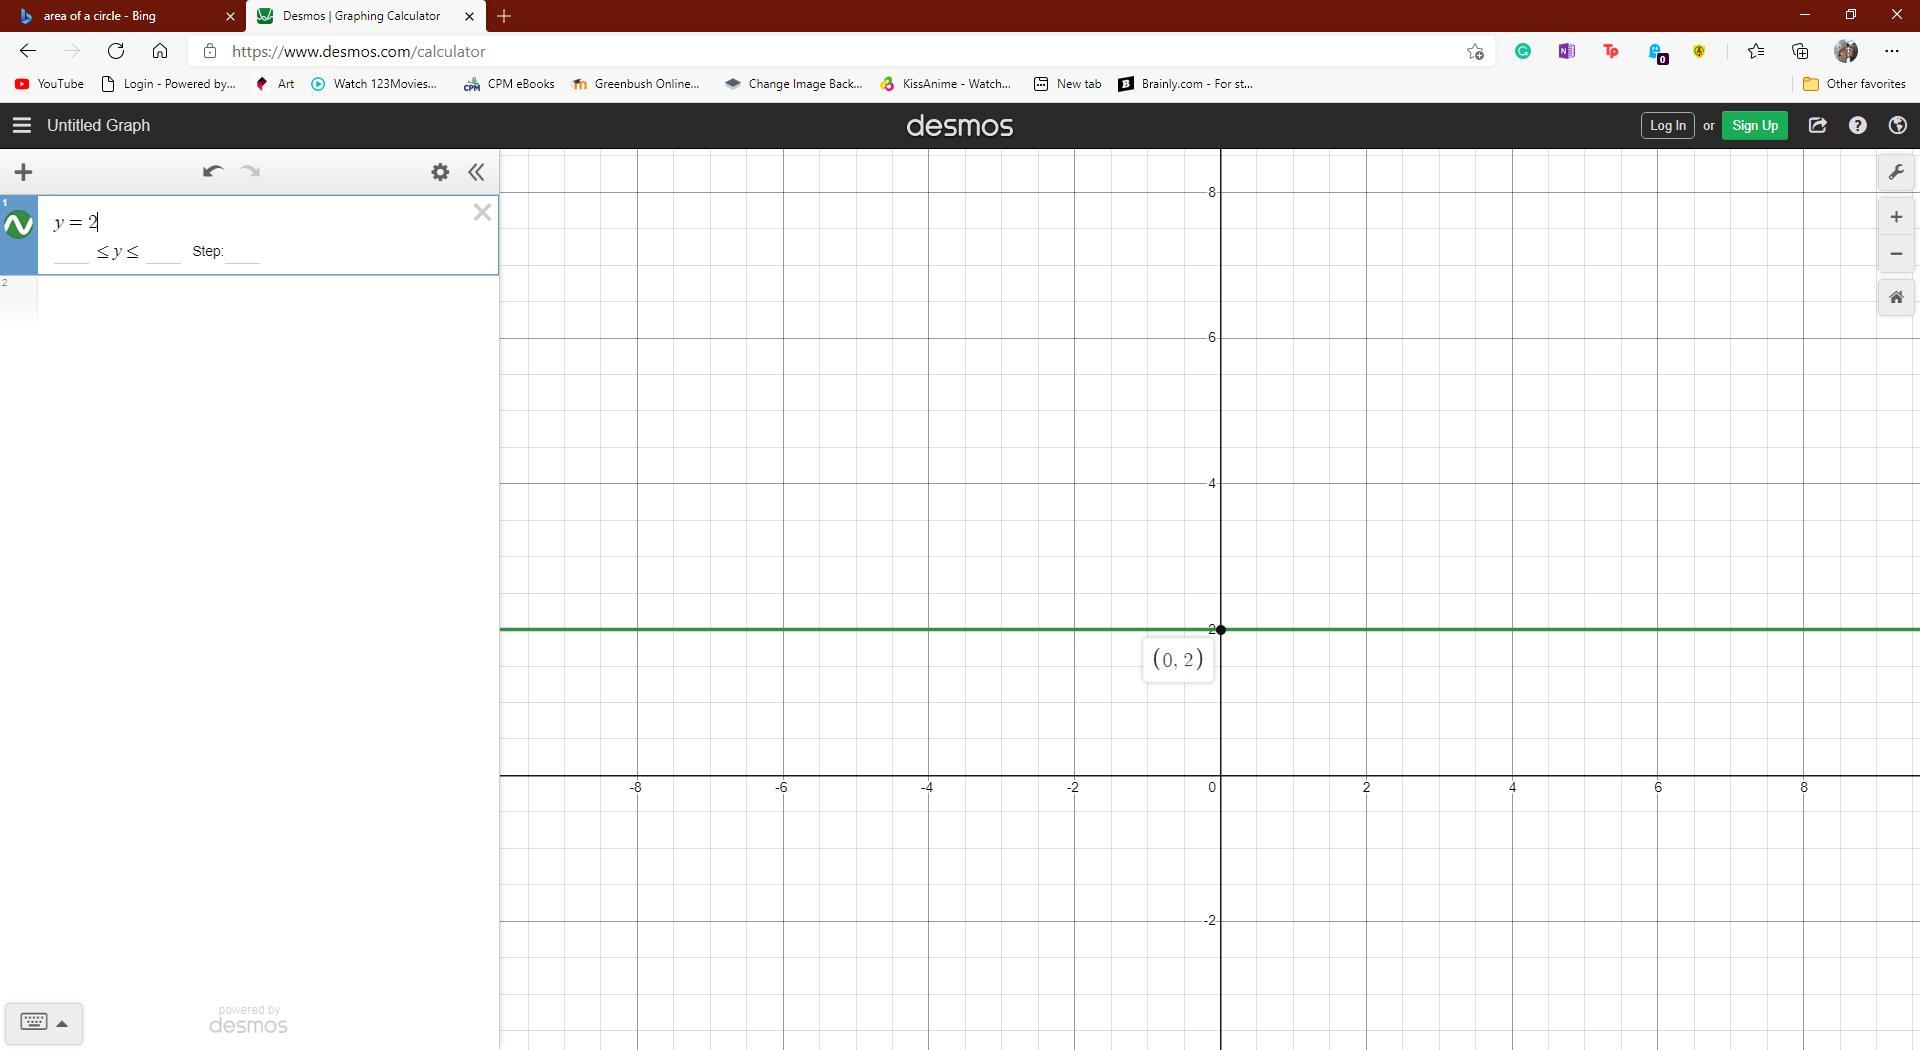Click the Log In button

(1667, 125)
